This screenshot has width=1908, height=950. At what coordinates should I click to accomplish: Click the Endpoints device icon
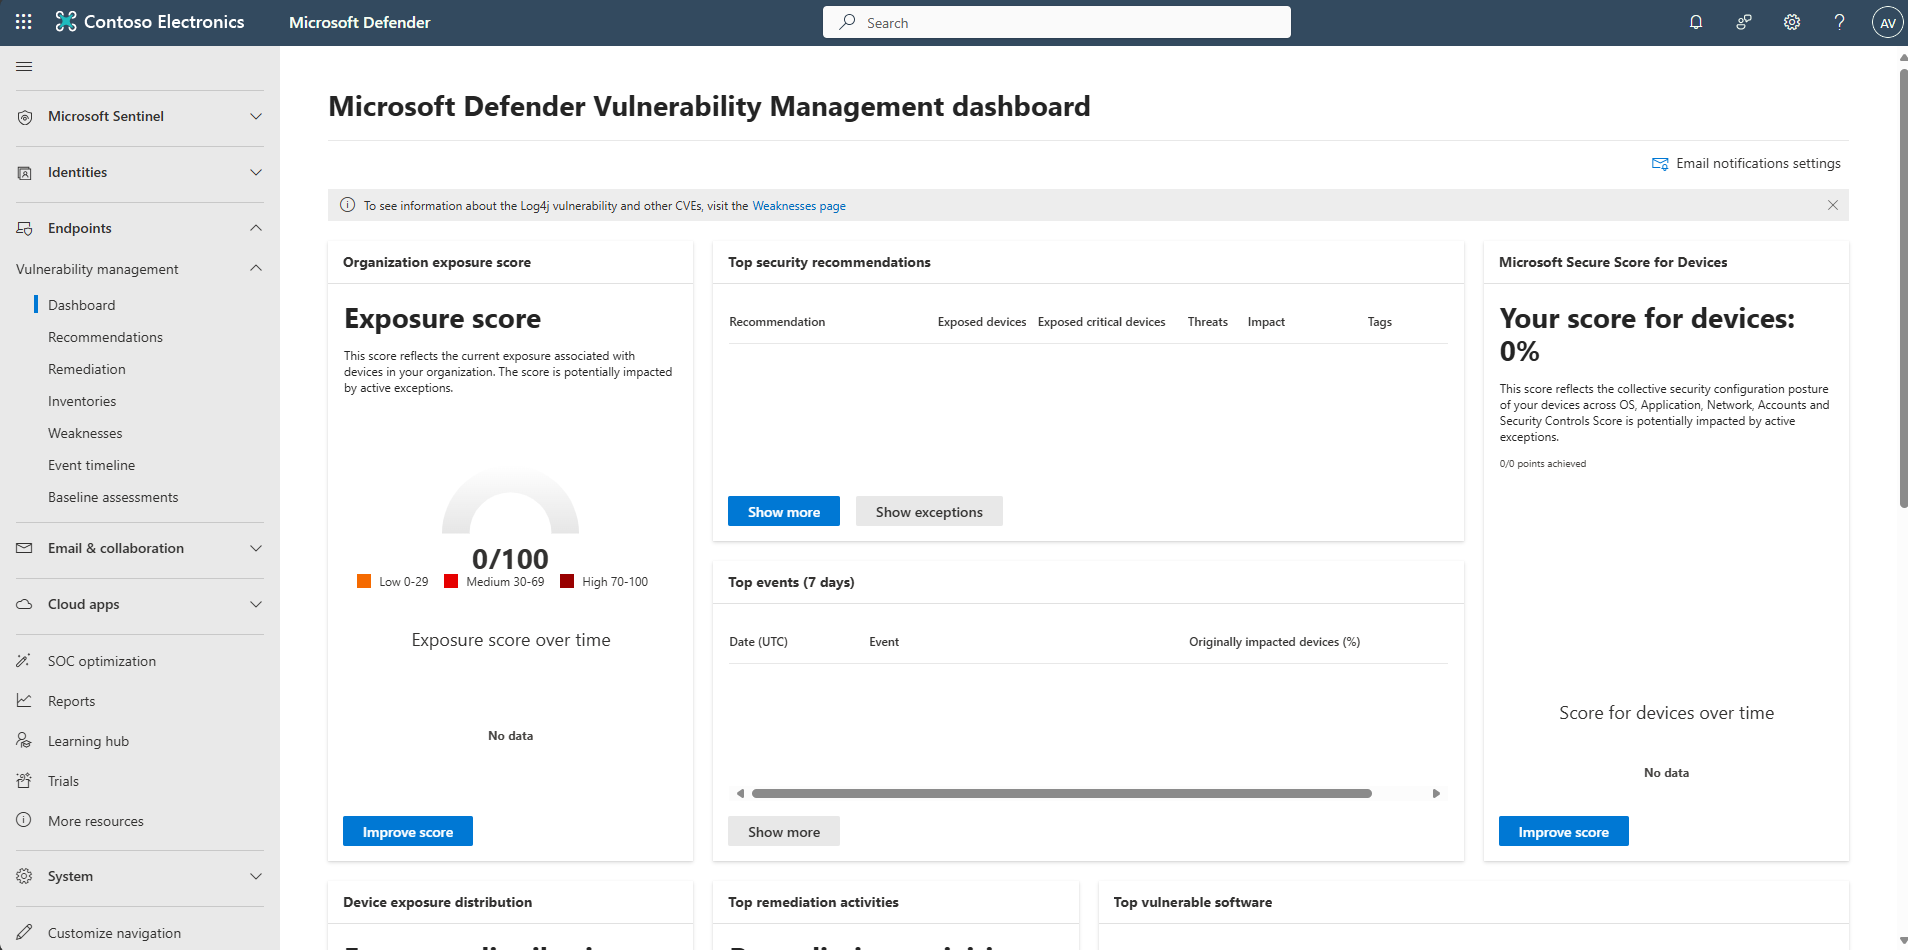pos(25,229)
